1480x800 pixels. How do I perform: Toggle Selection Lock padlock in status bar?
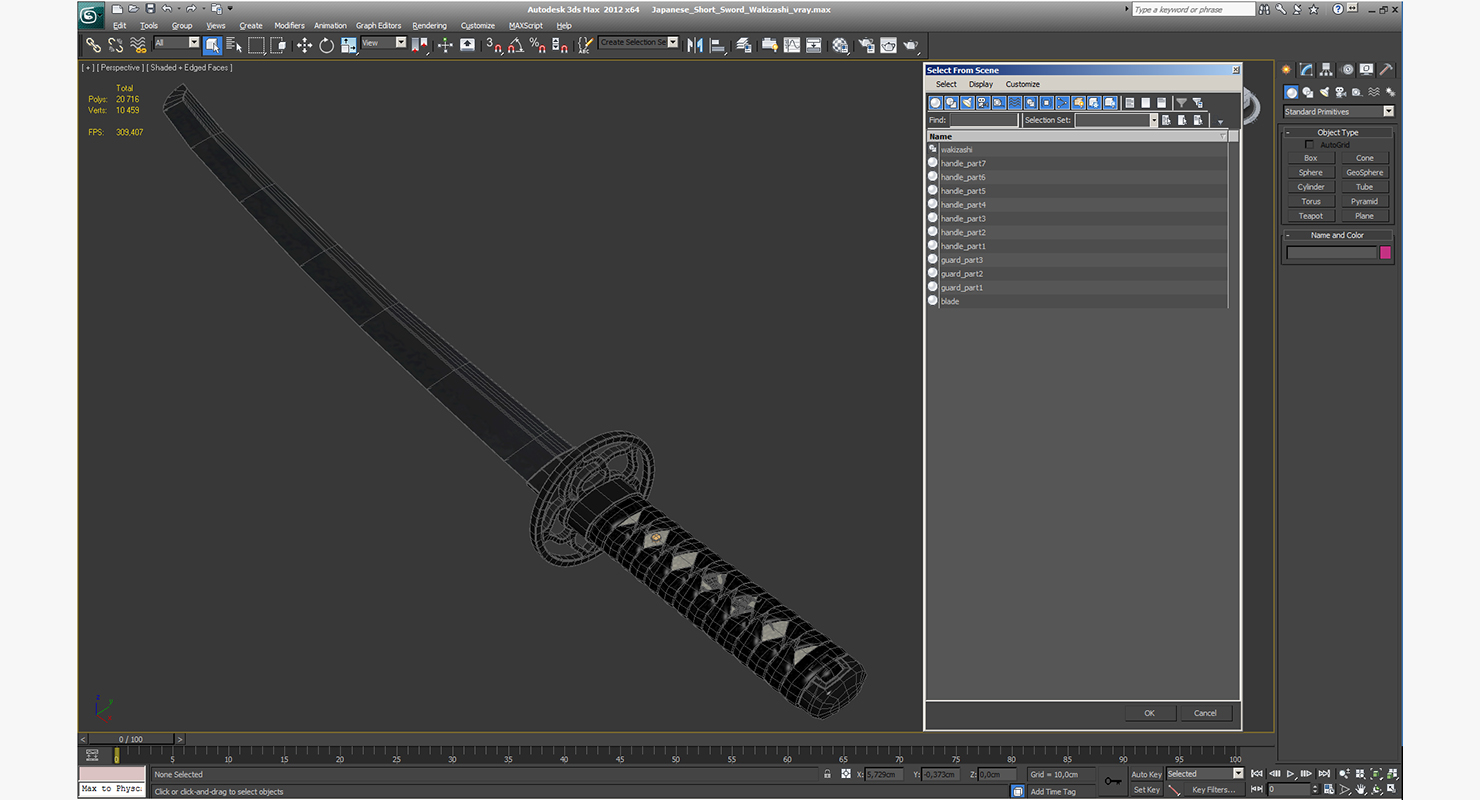[827, 774]
